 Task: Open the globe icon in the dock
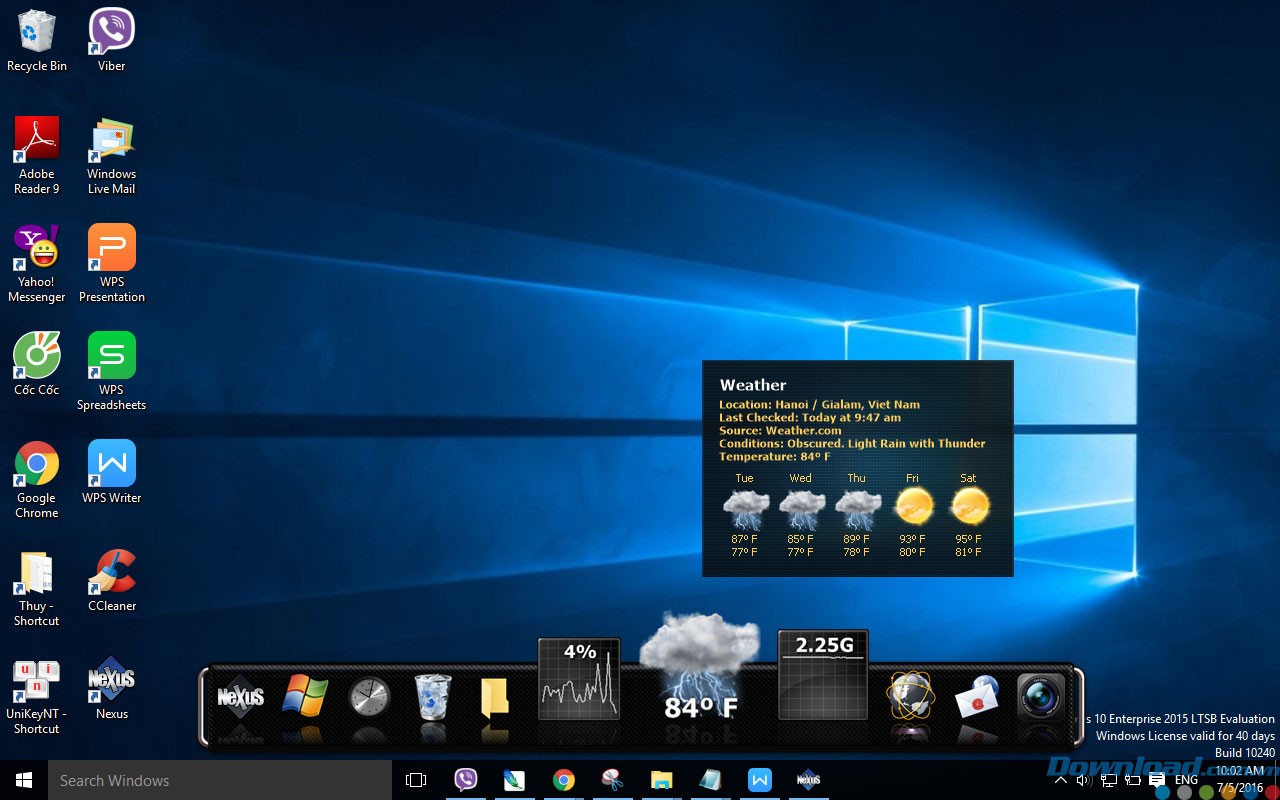pyautogui.click(x=910, y=695)
